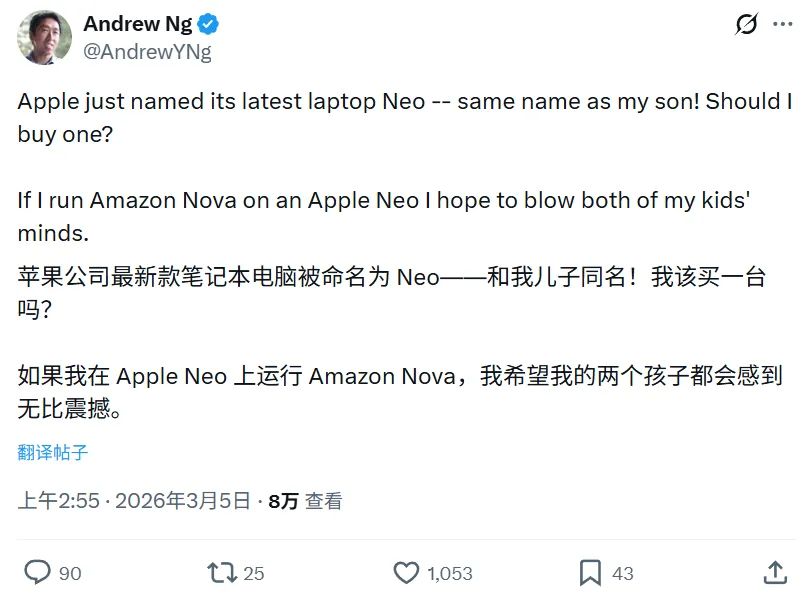This screenshot has height=599, width=810.
Task: Click the like count 1,053
Action: (x=449, y=573)
